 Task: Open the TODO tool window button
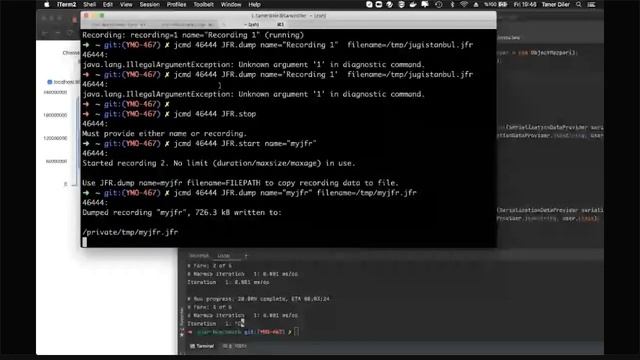coord(235,346)
